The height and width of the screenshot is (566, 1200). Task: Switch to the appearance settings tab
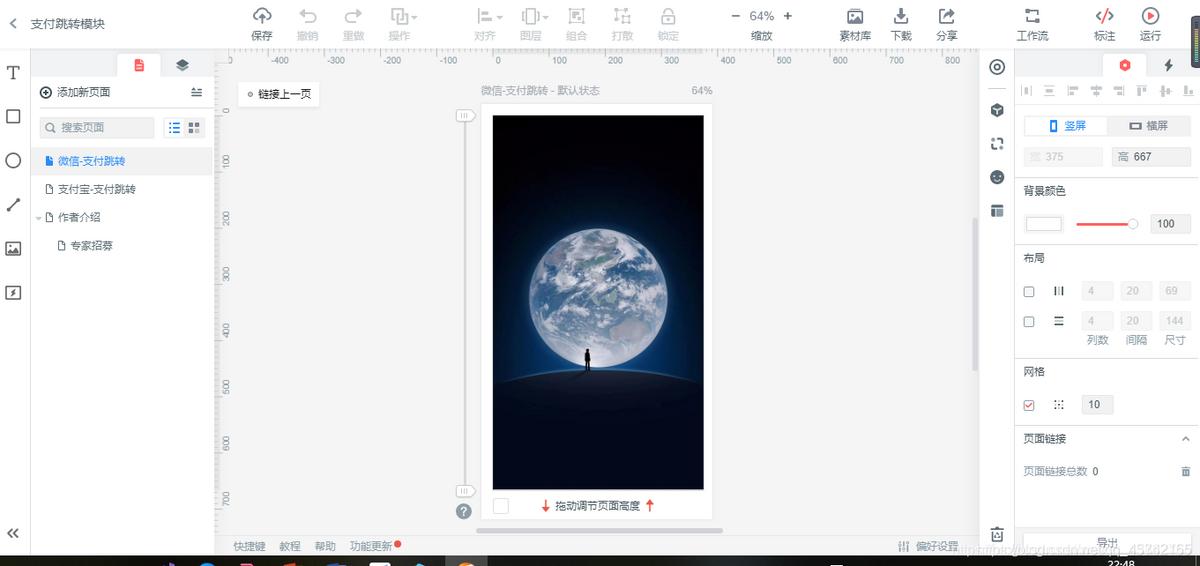click(1125, 65)
